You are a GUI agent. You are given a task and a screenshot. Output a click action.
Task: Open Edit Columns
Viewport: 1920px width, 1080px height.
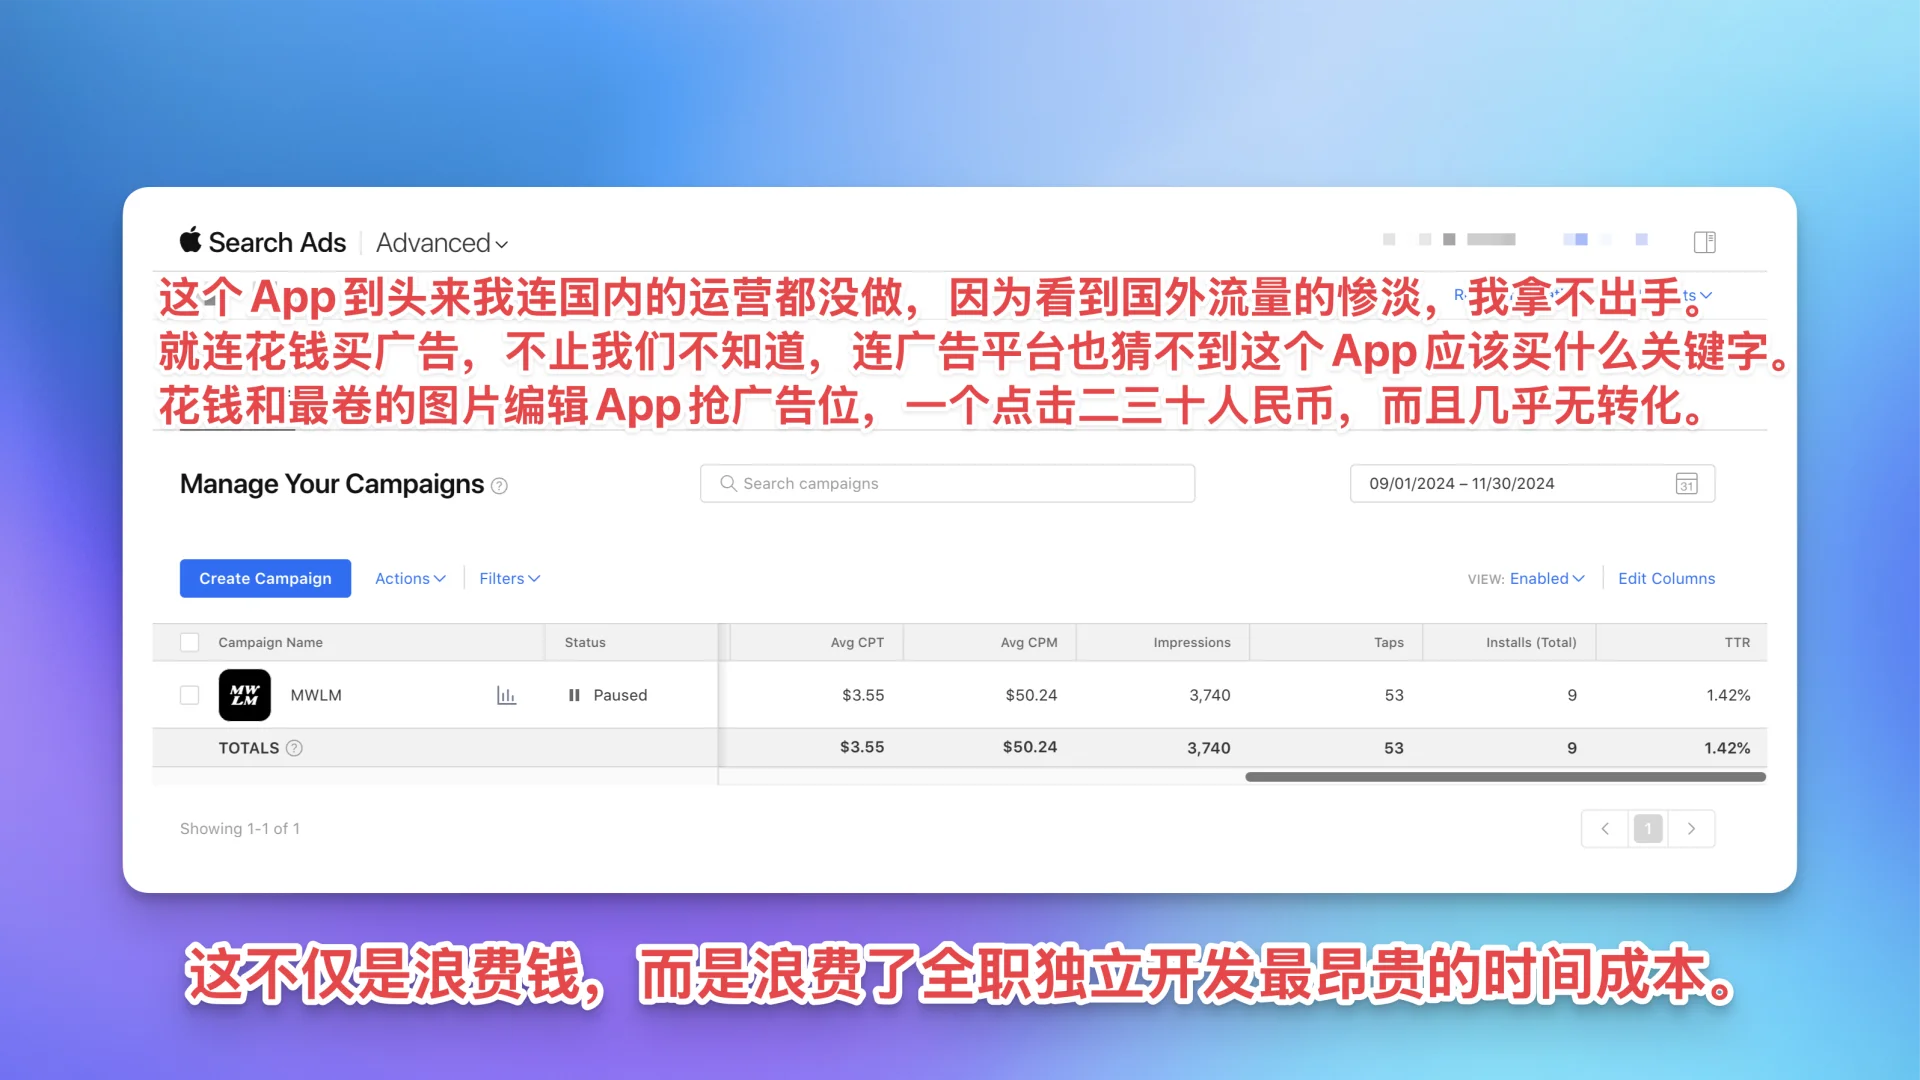click(x=1666, y=578)
